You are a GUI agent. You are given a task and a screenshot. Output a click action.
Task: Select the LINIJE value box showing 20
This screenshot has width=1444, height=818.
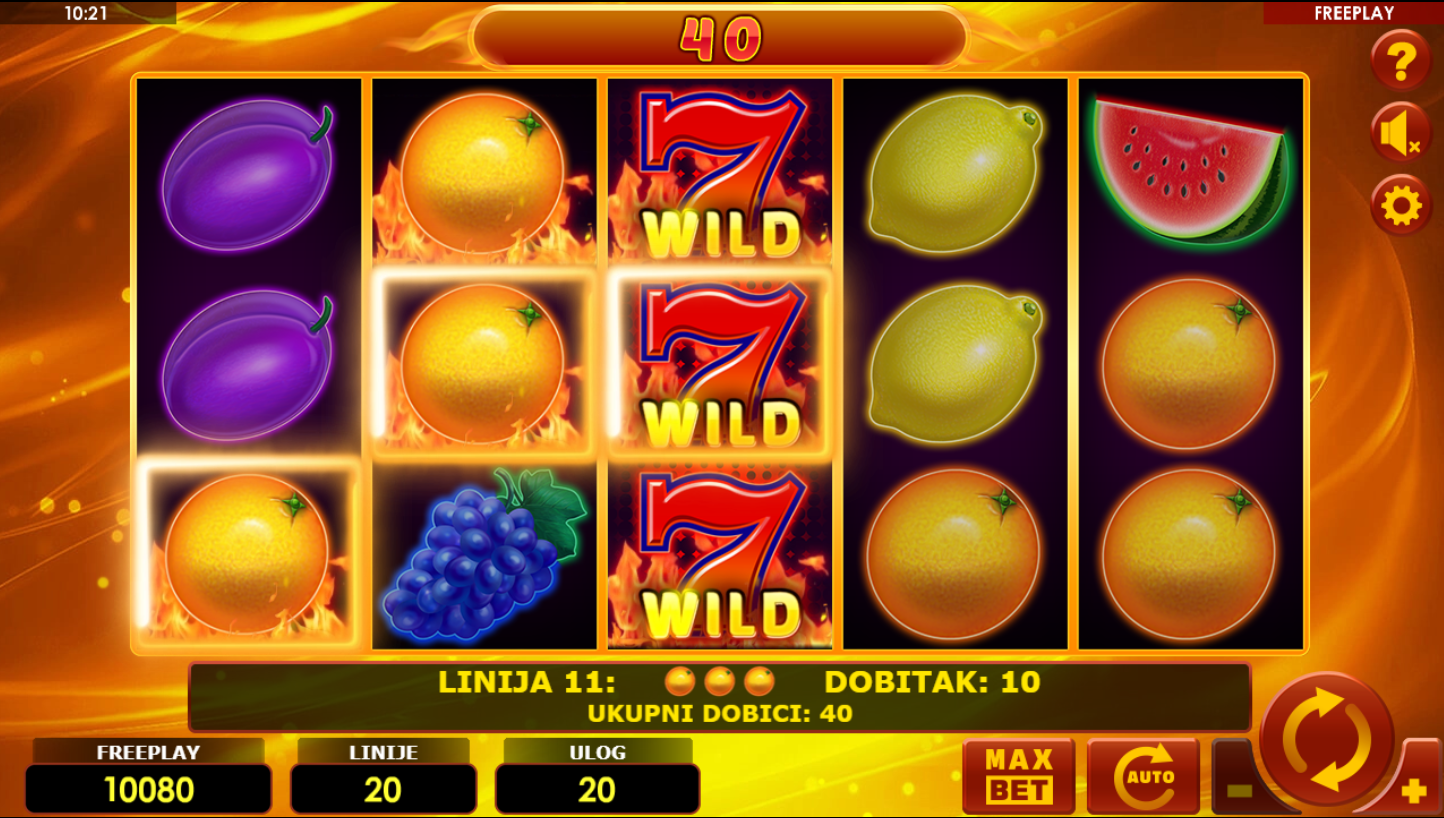pyautogui.click(x=383, y=790)
